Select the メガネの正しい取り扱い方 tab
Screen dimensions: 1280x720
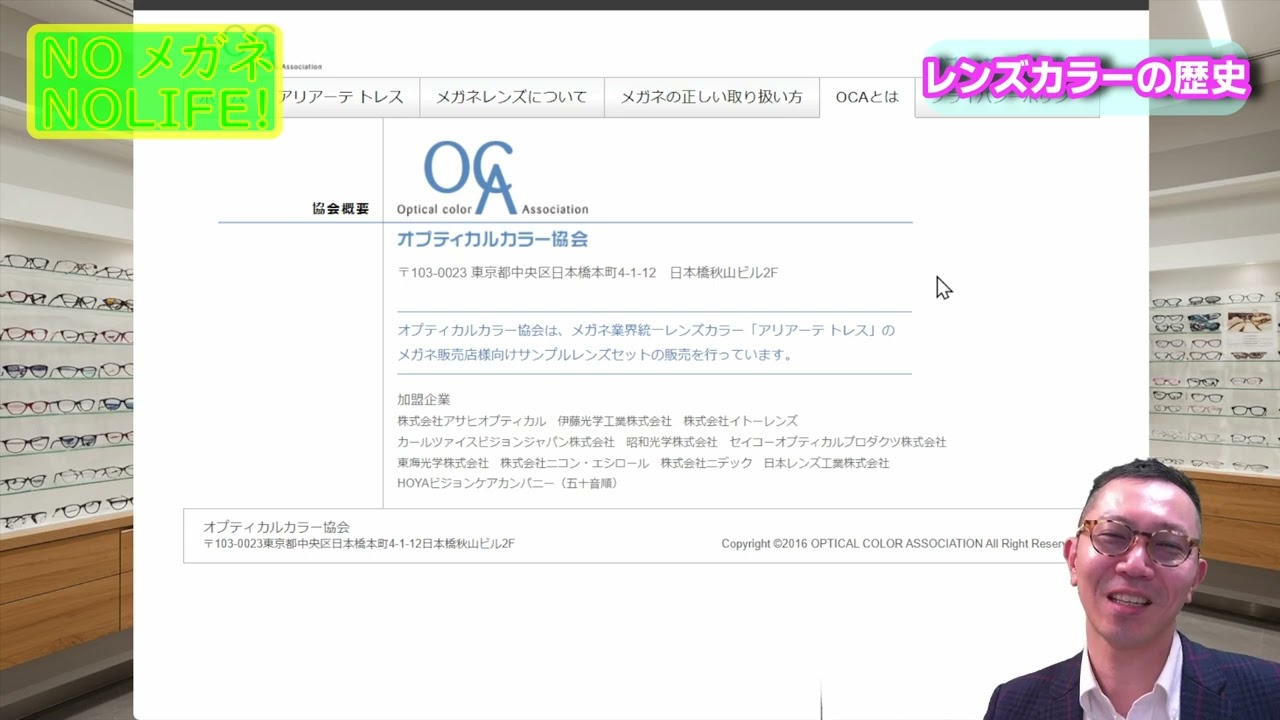tap(712, 97)
